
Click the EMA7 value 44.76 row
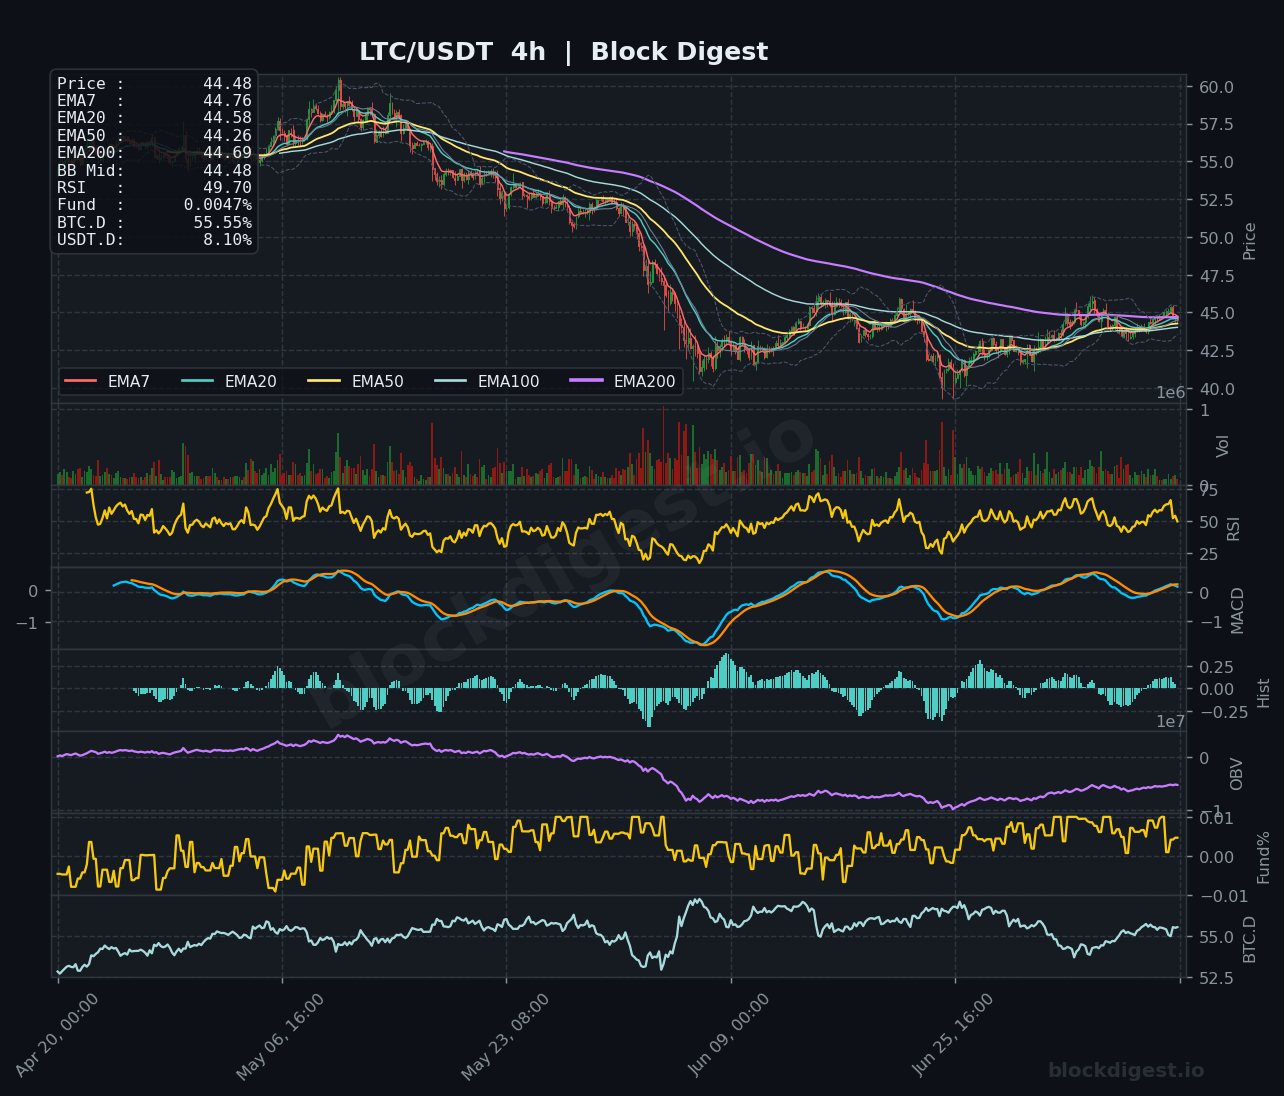[x=154, y=101]
